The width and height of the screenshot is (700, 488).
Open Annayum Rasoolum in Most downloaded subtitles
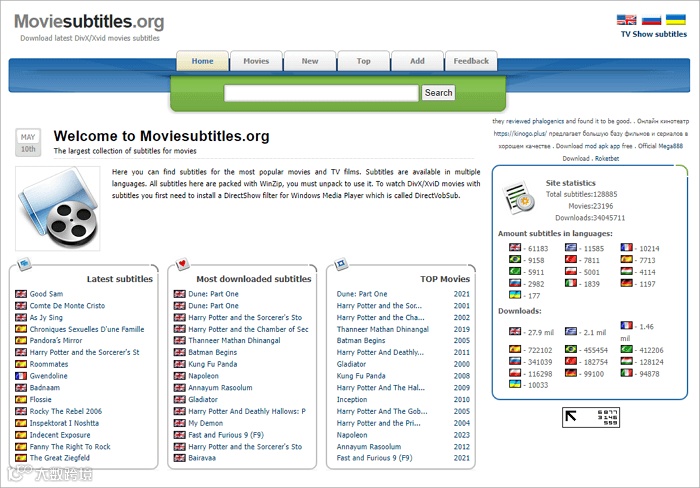point(220,388)
